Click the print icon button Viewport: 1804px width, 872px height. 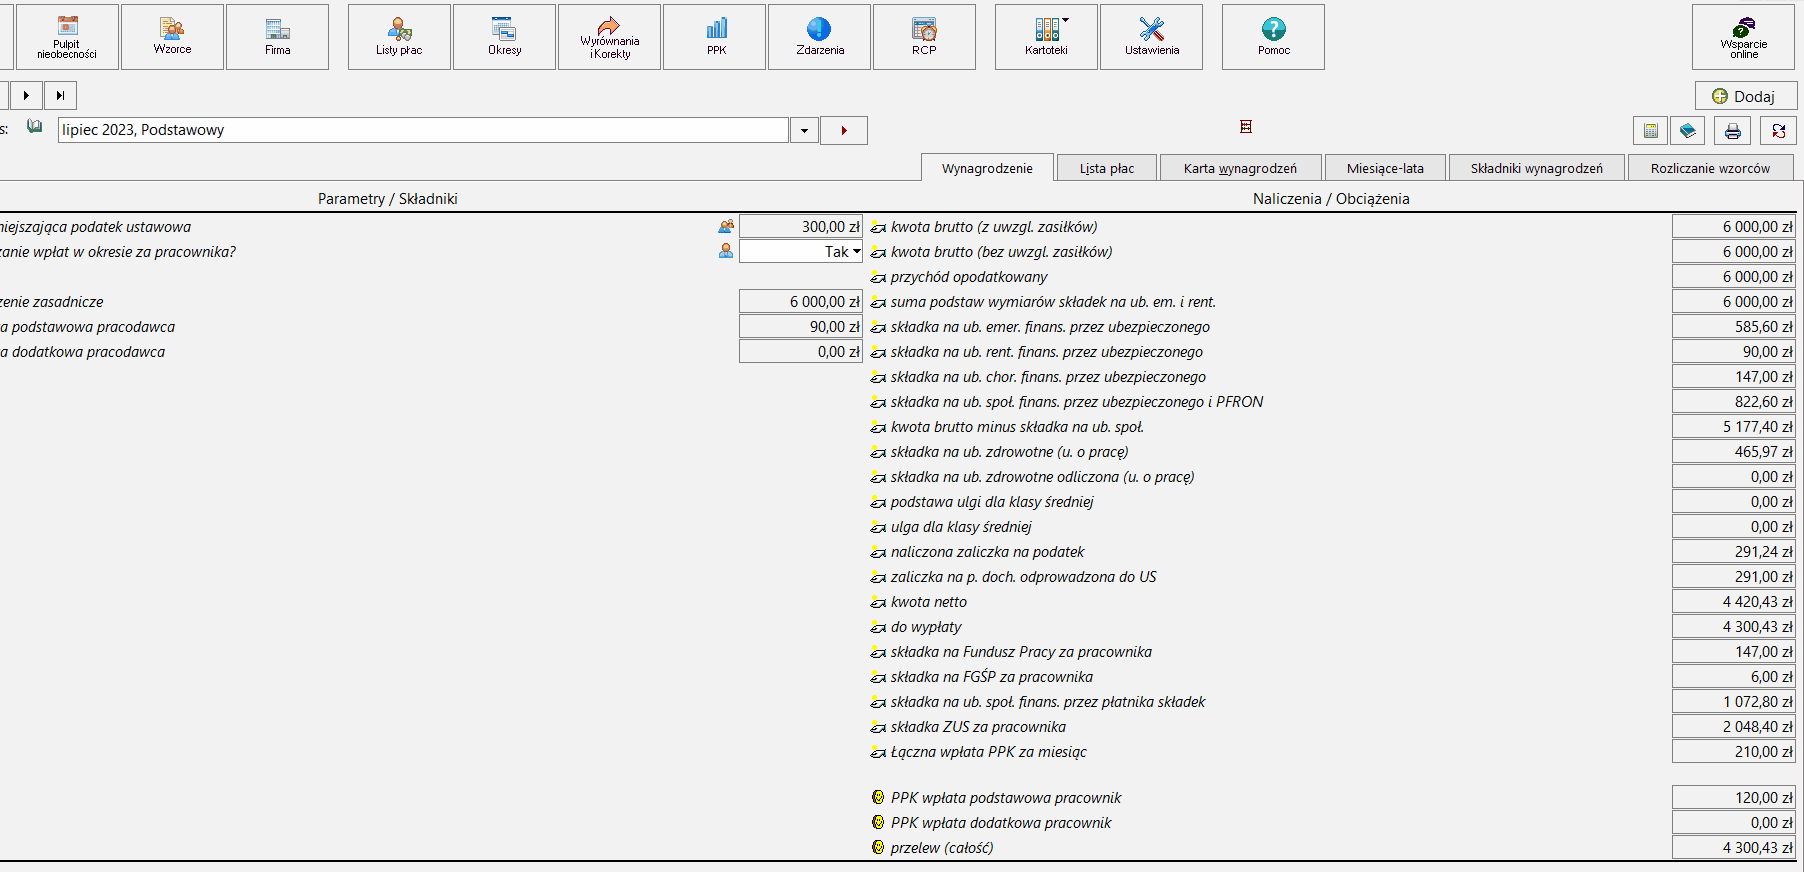click(x=1733, y=131)
